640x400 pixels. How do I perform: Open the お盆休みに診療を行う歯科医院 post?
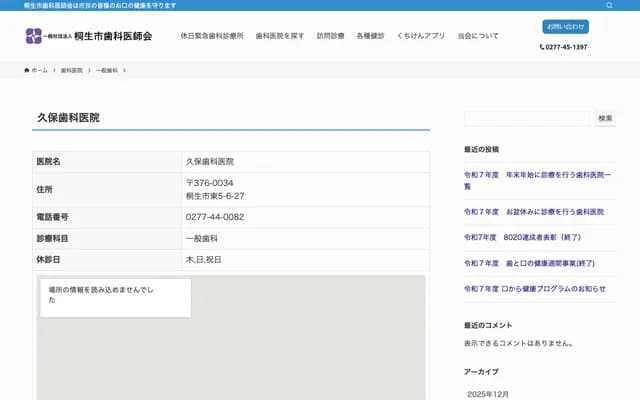[x=535, y=212]
